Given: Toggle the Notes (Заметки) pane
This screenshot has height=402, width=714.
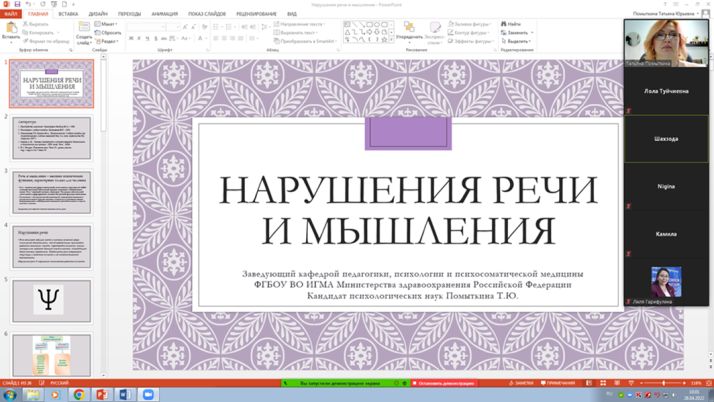Looking at the screenshot, I should (x=521, y=383).
